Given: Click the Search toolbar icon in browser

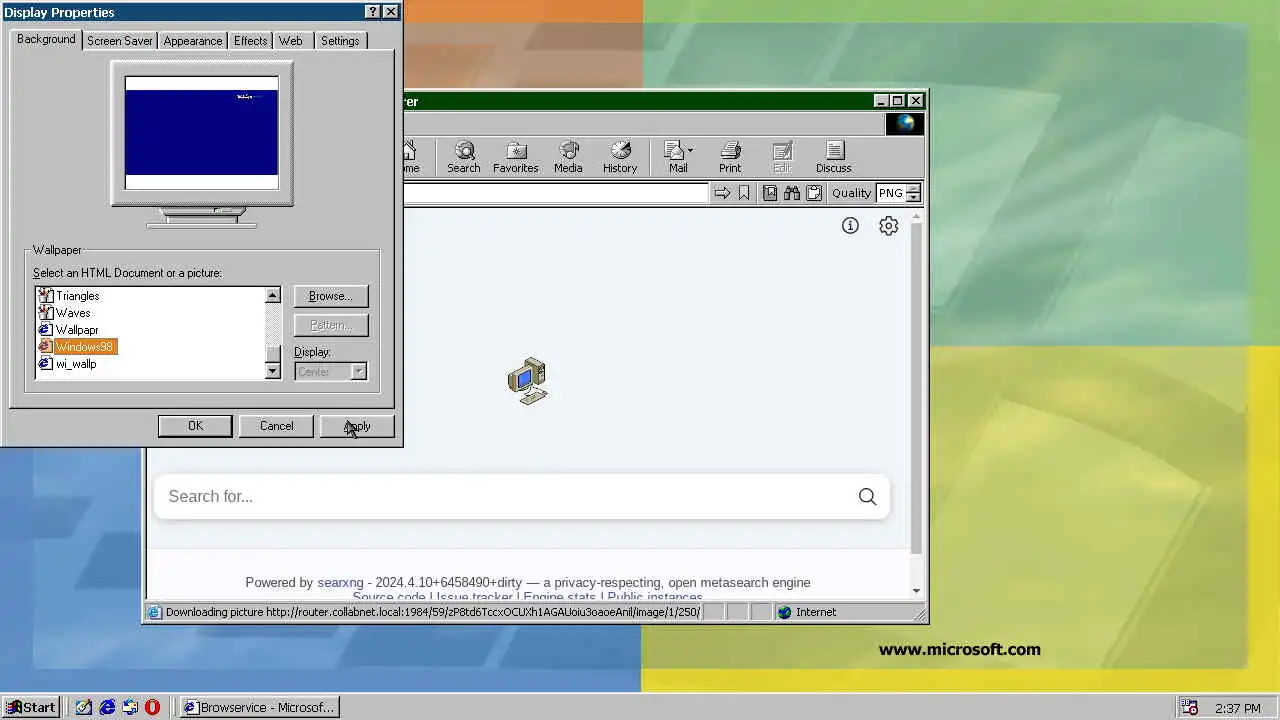Looking at the screenshot, I should (464, 157).
